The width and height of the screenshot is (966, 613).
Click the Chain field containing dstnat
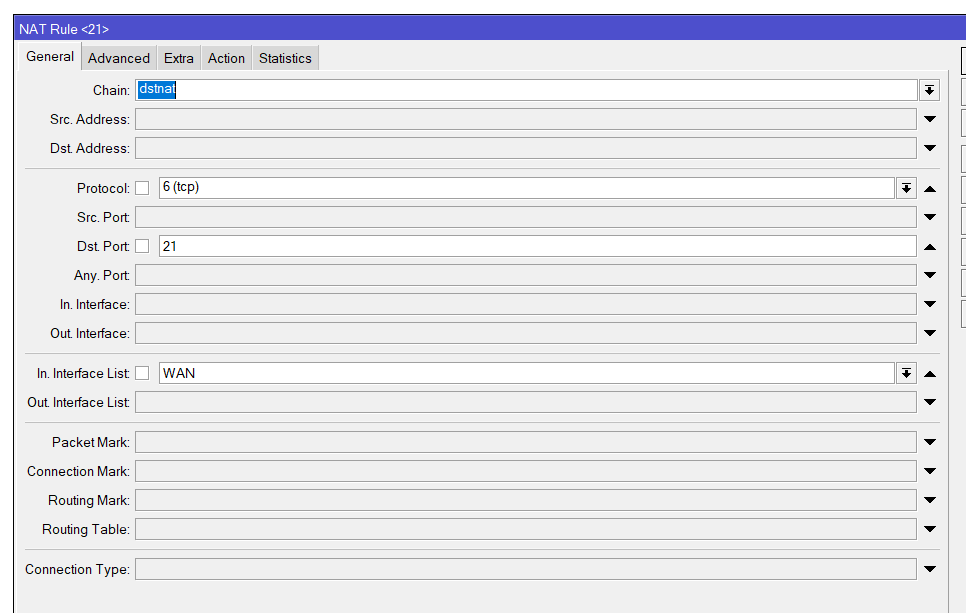pyautogui.click(x=526, y=90)
